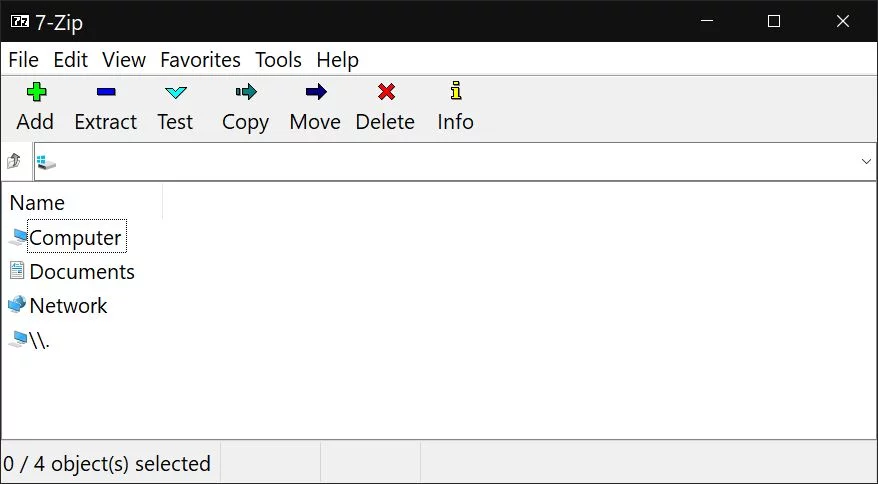Open the Tools menu
The width and height of the screenshot is (878, 484).
pyautogui.click(x=278, y=59)
